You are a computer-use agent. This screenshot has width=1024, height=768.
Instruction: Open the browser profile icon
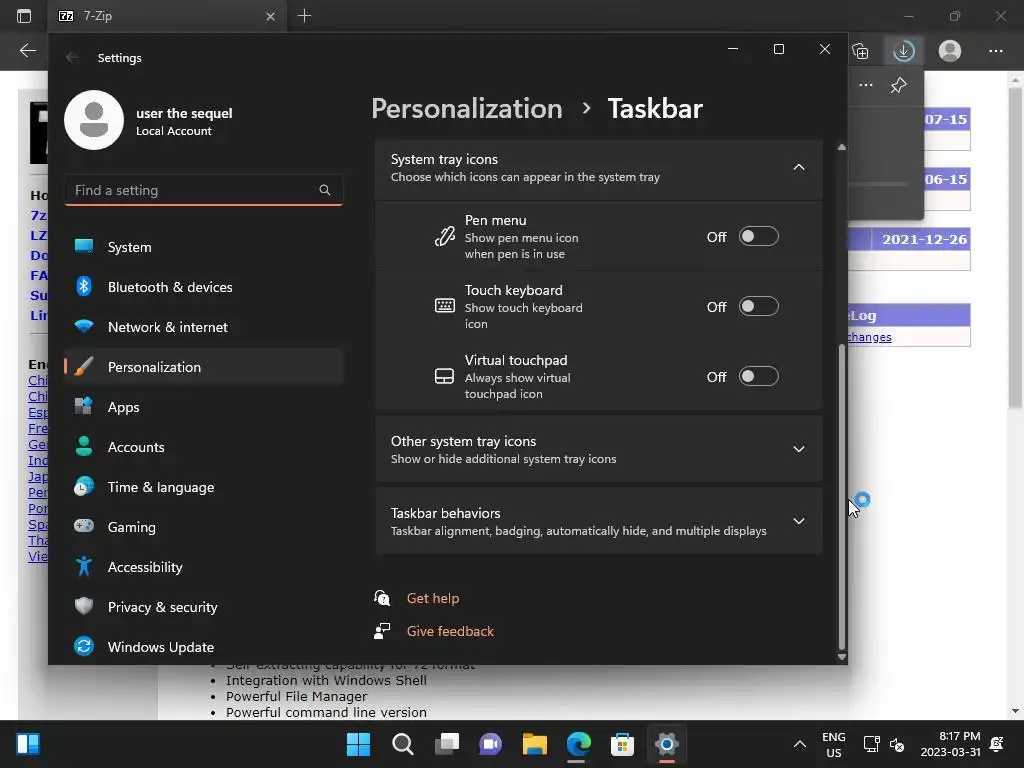pyautogui.click(x=950, y=51)
